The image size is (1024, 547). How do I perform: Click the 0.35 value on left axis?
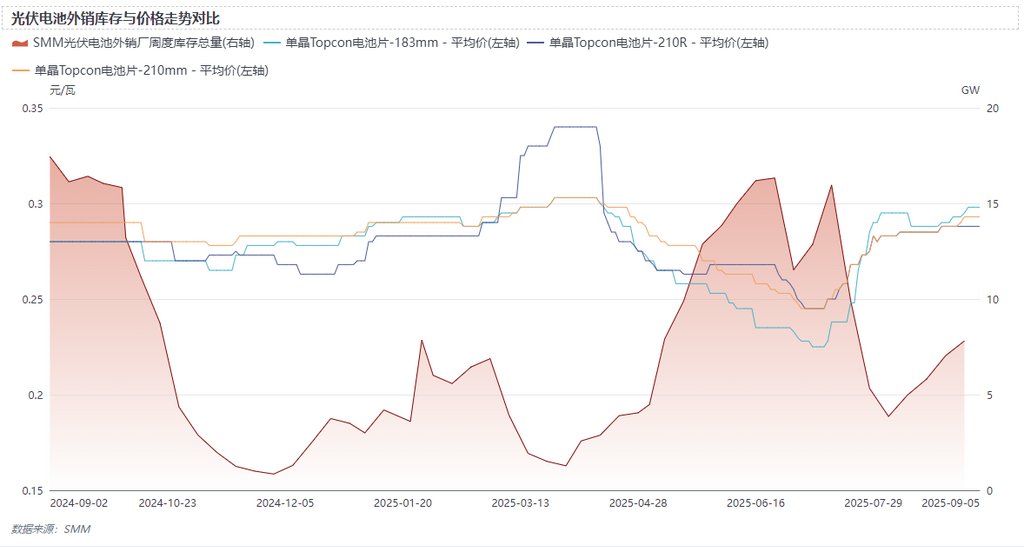click(x=32, y=108)
